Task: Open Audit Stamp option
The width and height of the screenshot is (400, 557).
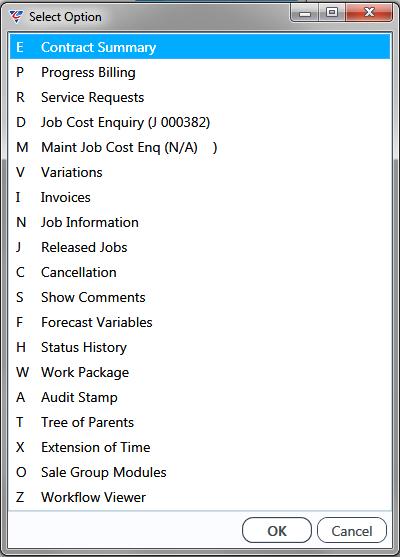Action: coord(200,397)
